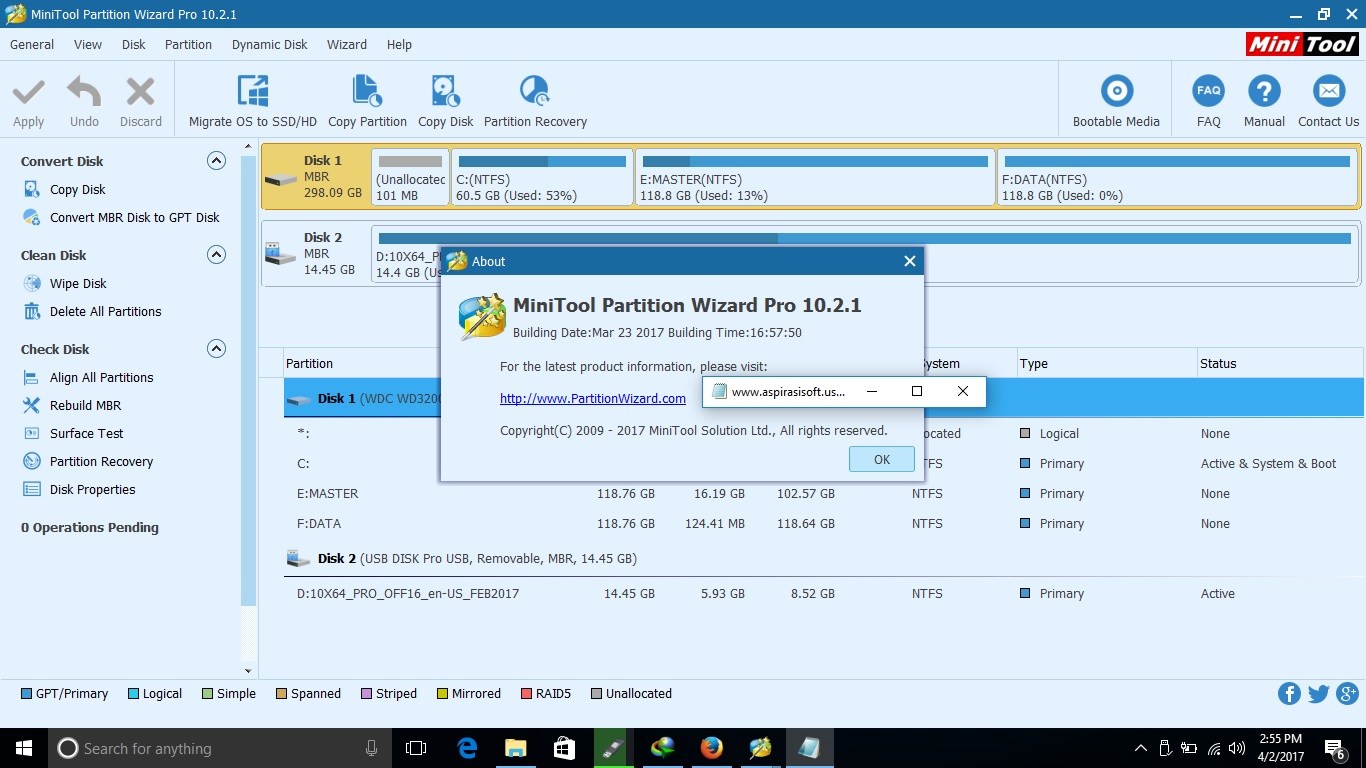1366x768 pixels.
Task: Launch Microsoft Edge from the taskbar
Action: (x=466, y=748)
